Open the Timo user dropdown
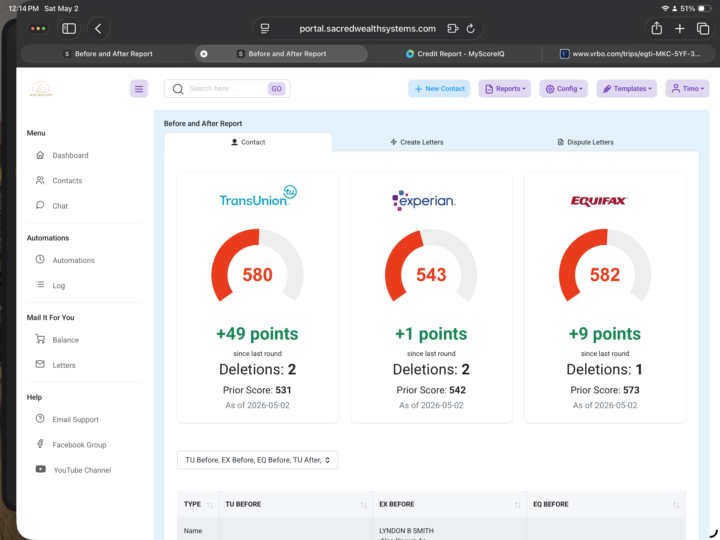This screenshot has height=540, width=720. 687,89
